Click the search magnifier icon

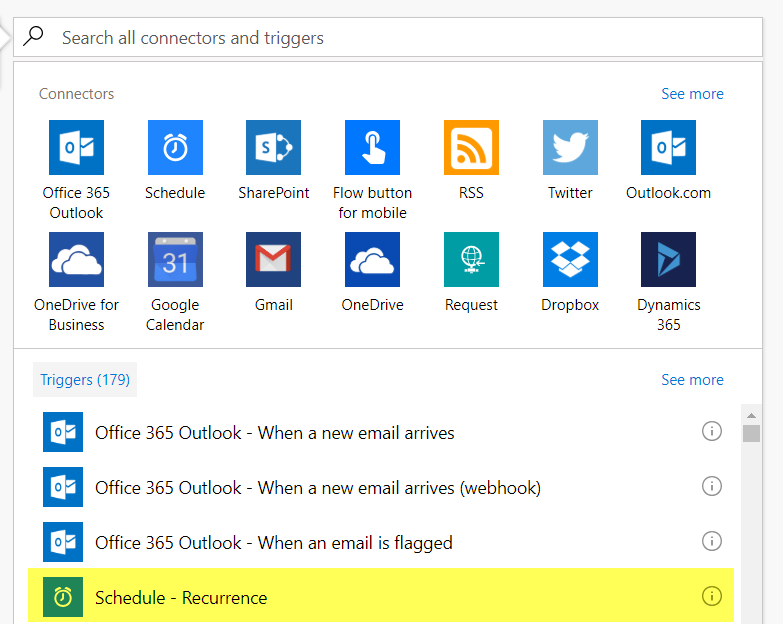33,36
